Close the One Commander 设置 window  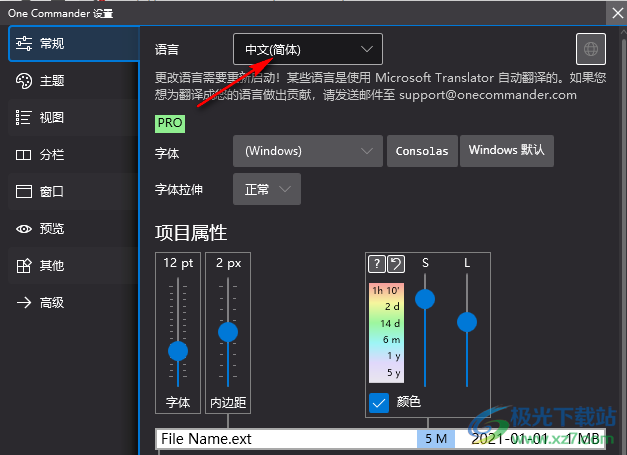(x=617, y=13)
